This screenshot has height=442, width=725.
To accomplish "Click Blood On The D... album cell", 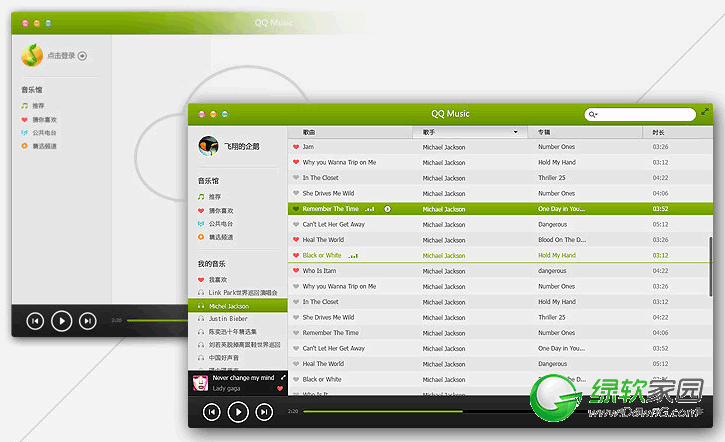I will click(562, 239).
